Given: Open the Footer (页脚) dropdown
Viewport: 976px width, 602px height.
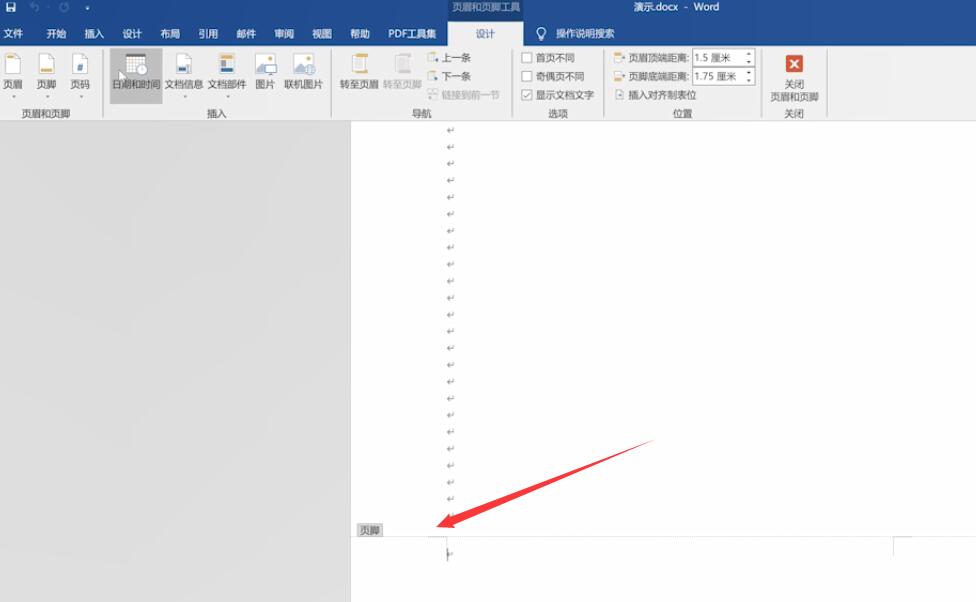Looking at the screenshot, I should coord(46,74).
